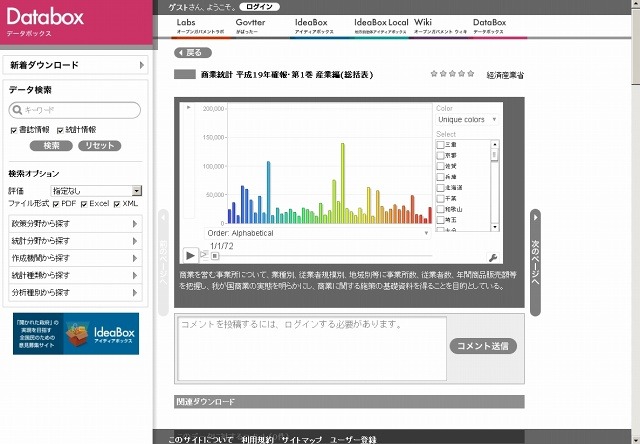Viewport: 640px width, 444px height.
Task: Click the small trail toggle beside play
Action: tap(204, 255)
